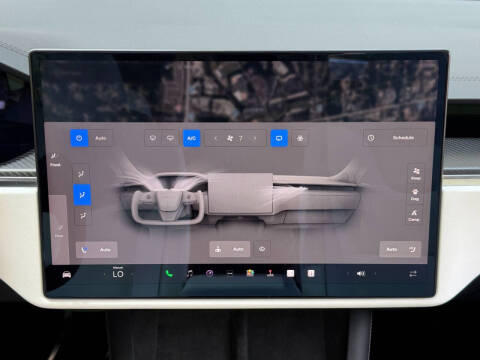Image resolution: width=480 pixels, height=360 pixels.
Task: Open the car controls icon
Action: pyautogui.click(x=67, y=274)
